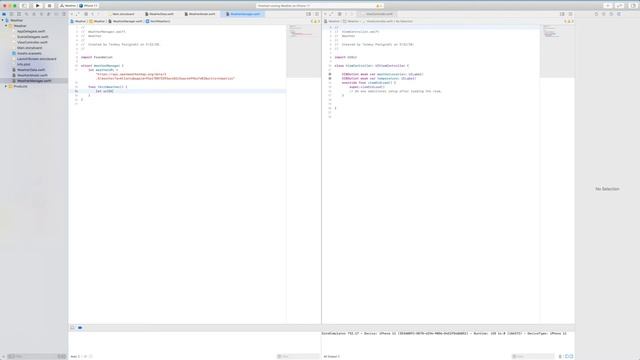
Task: Click Weather project in left jump bar
Action: (78, 21)
